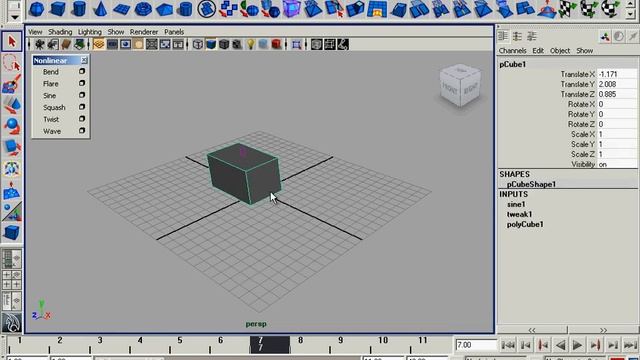The image size is (640, 360).
Task: Click the camera select icon in panel toolbar
Action: [x=40, y=44]
